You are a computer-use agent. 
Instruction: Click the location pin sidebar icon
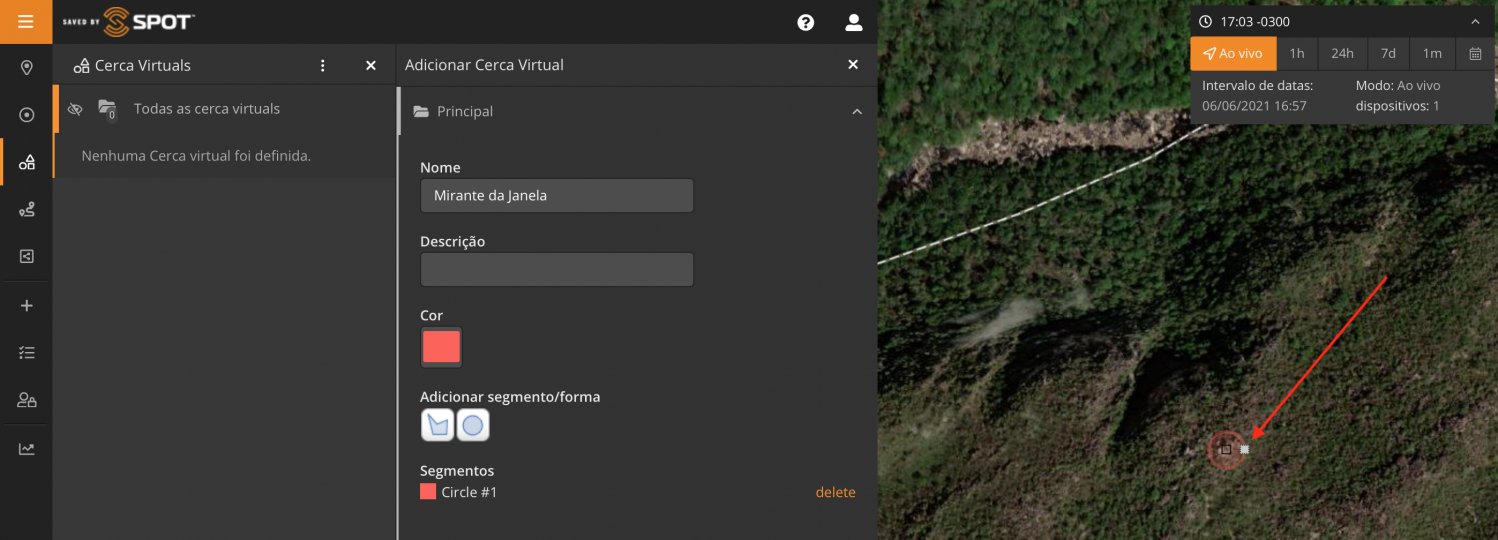[27, 68]
